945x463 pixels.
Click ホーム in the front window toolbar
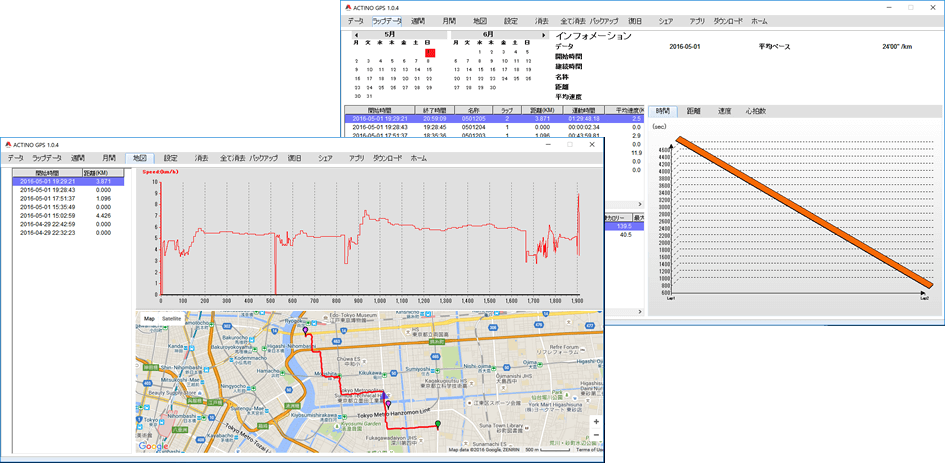point(419,159)
